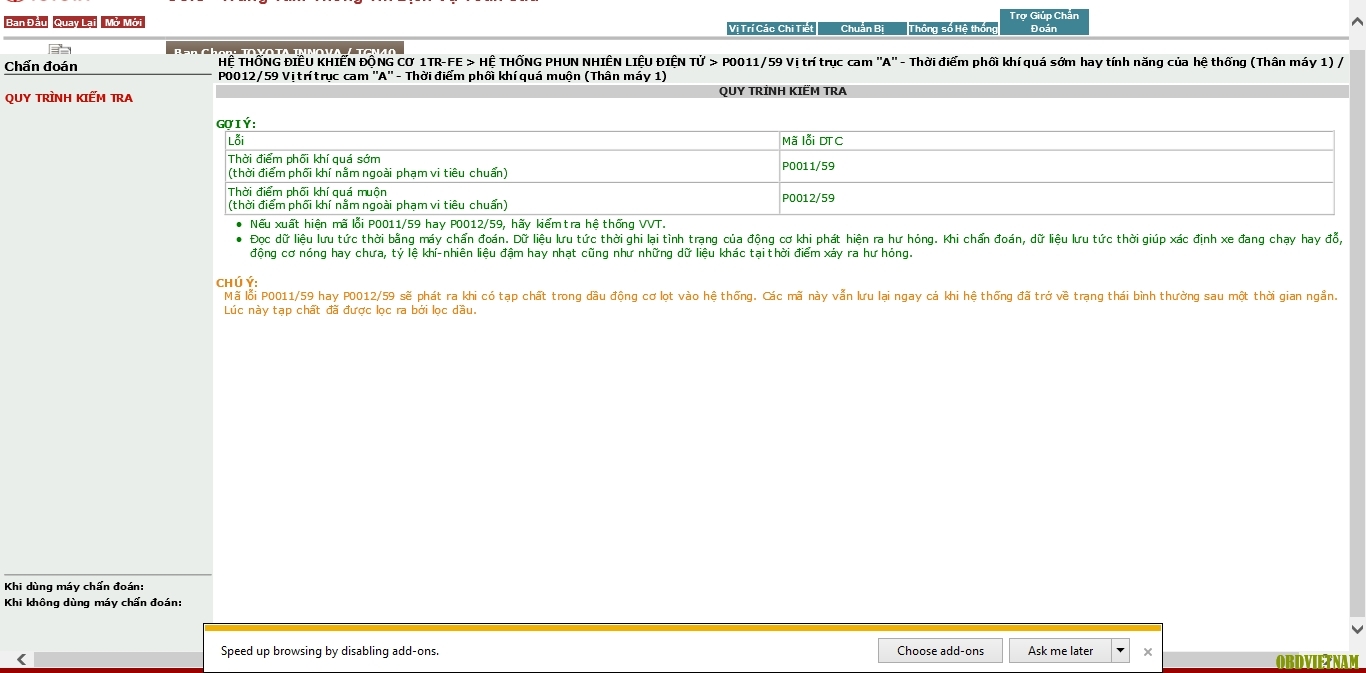
Task: Close the add-ons notification bar
Action: pyautogui.click(x=1148, y=651)
